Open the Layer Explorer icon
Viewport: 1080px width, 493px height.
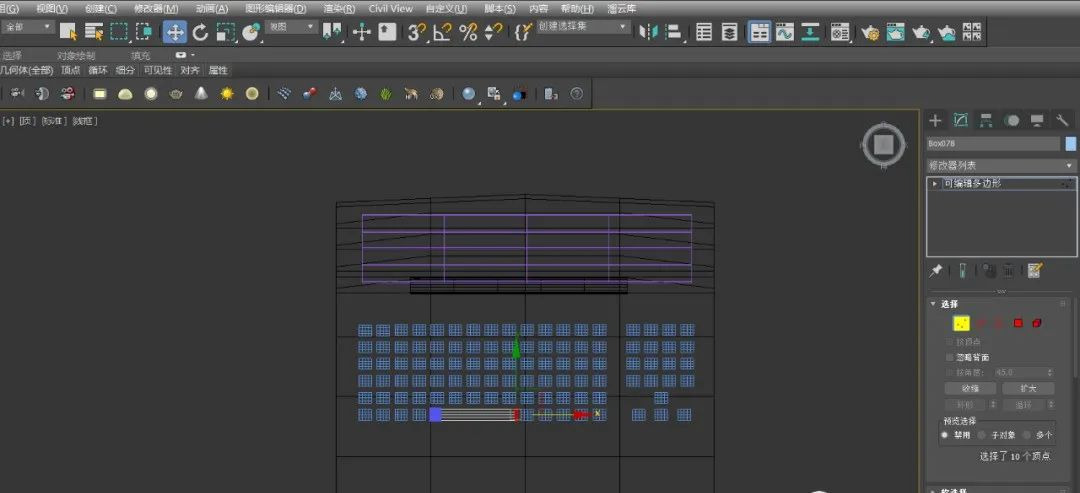click(729, 32)
